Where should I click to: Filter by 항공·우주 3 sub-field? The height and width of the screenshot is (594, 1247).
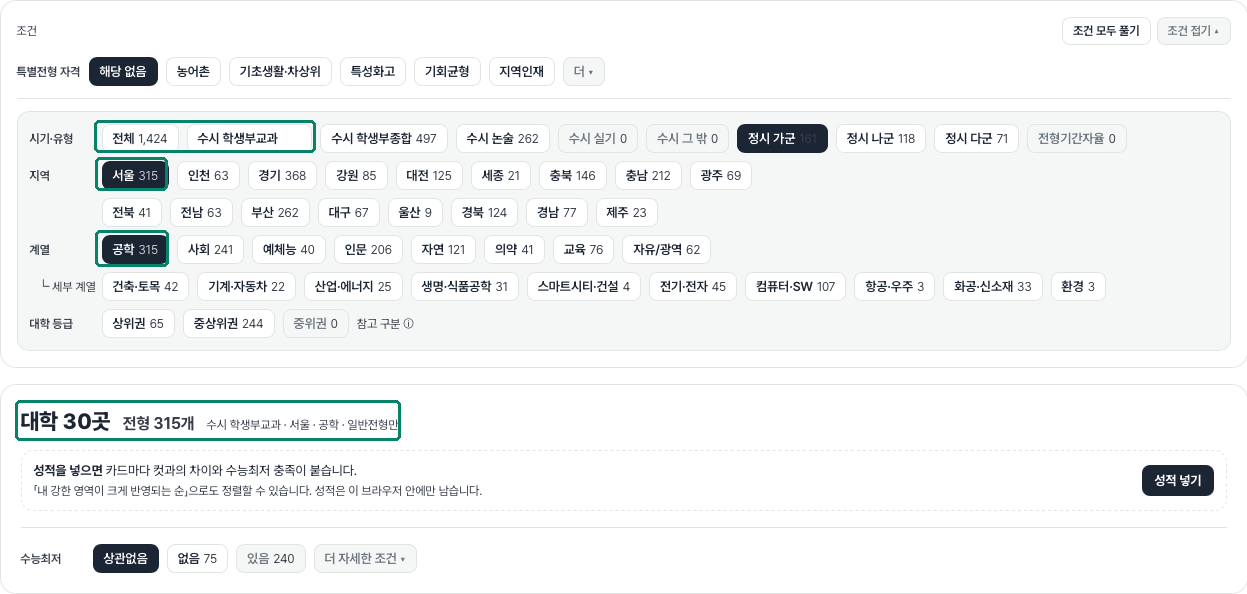pos(894,287)
